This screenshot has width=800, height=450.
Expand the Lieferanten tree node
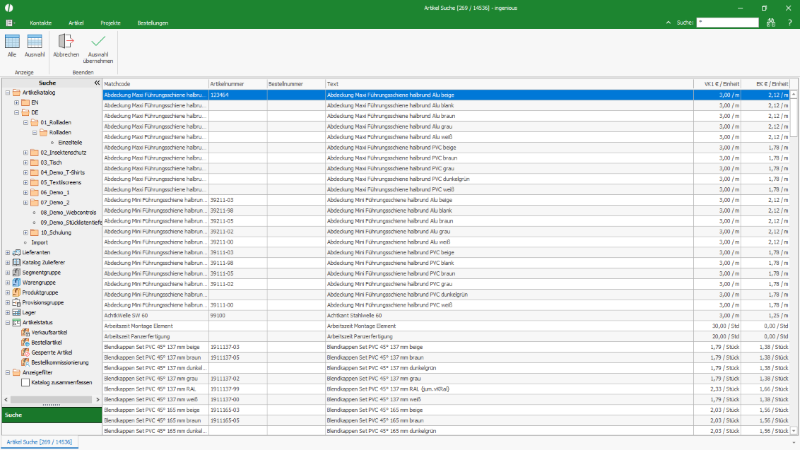[8, 253]
